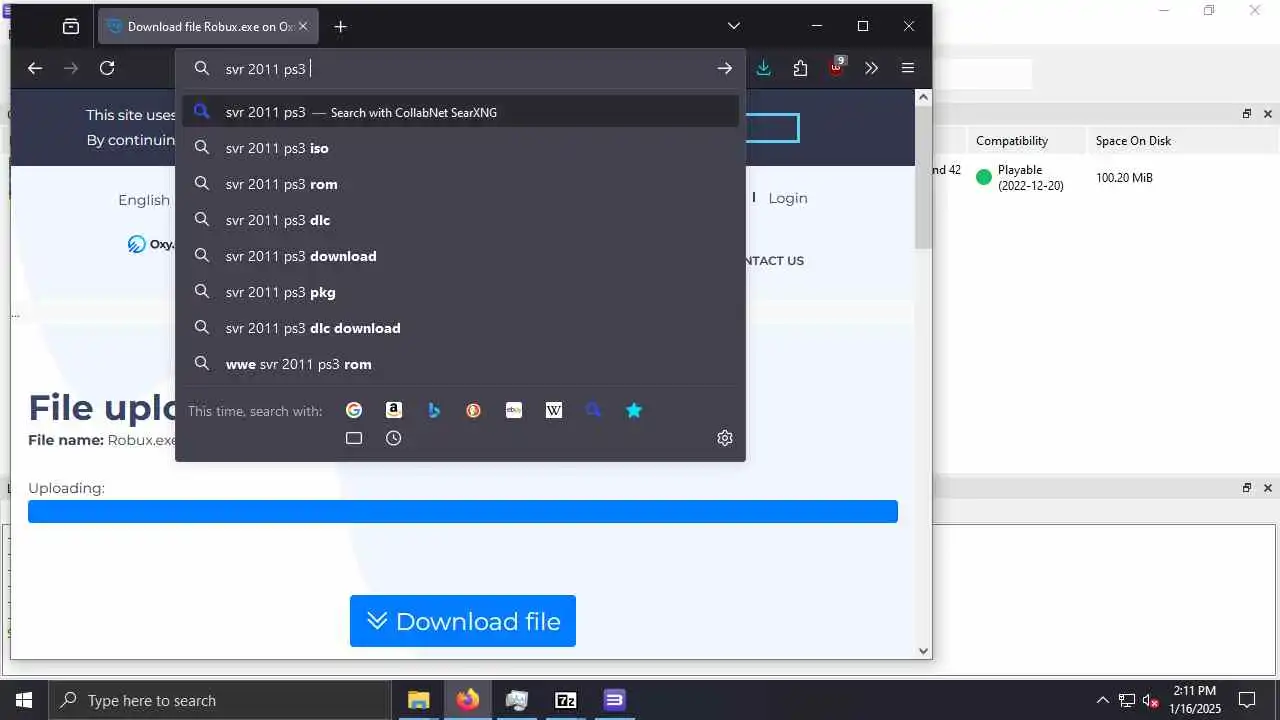The image size is (1280, 720).
Task: Reload the current page
Action: 107,68
